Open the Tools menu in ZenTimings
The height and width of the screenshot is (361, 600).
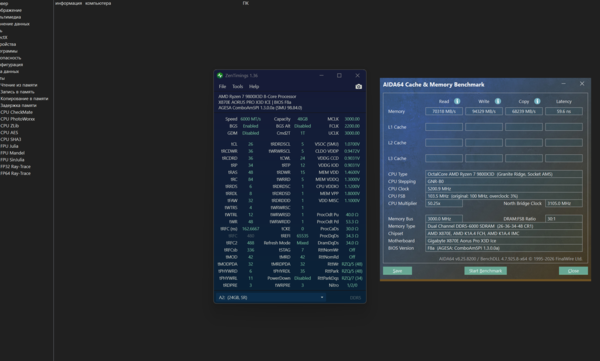[238, 87]
